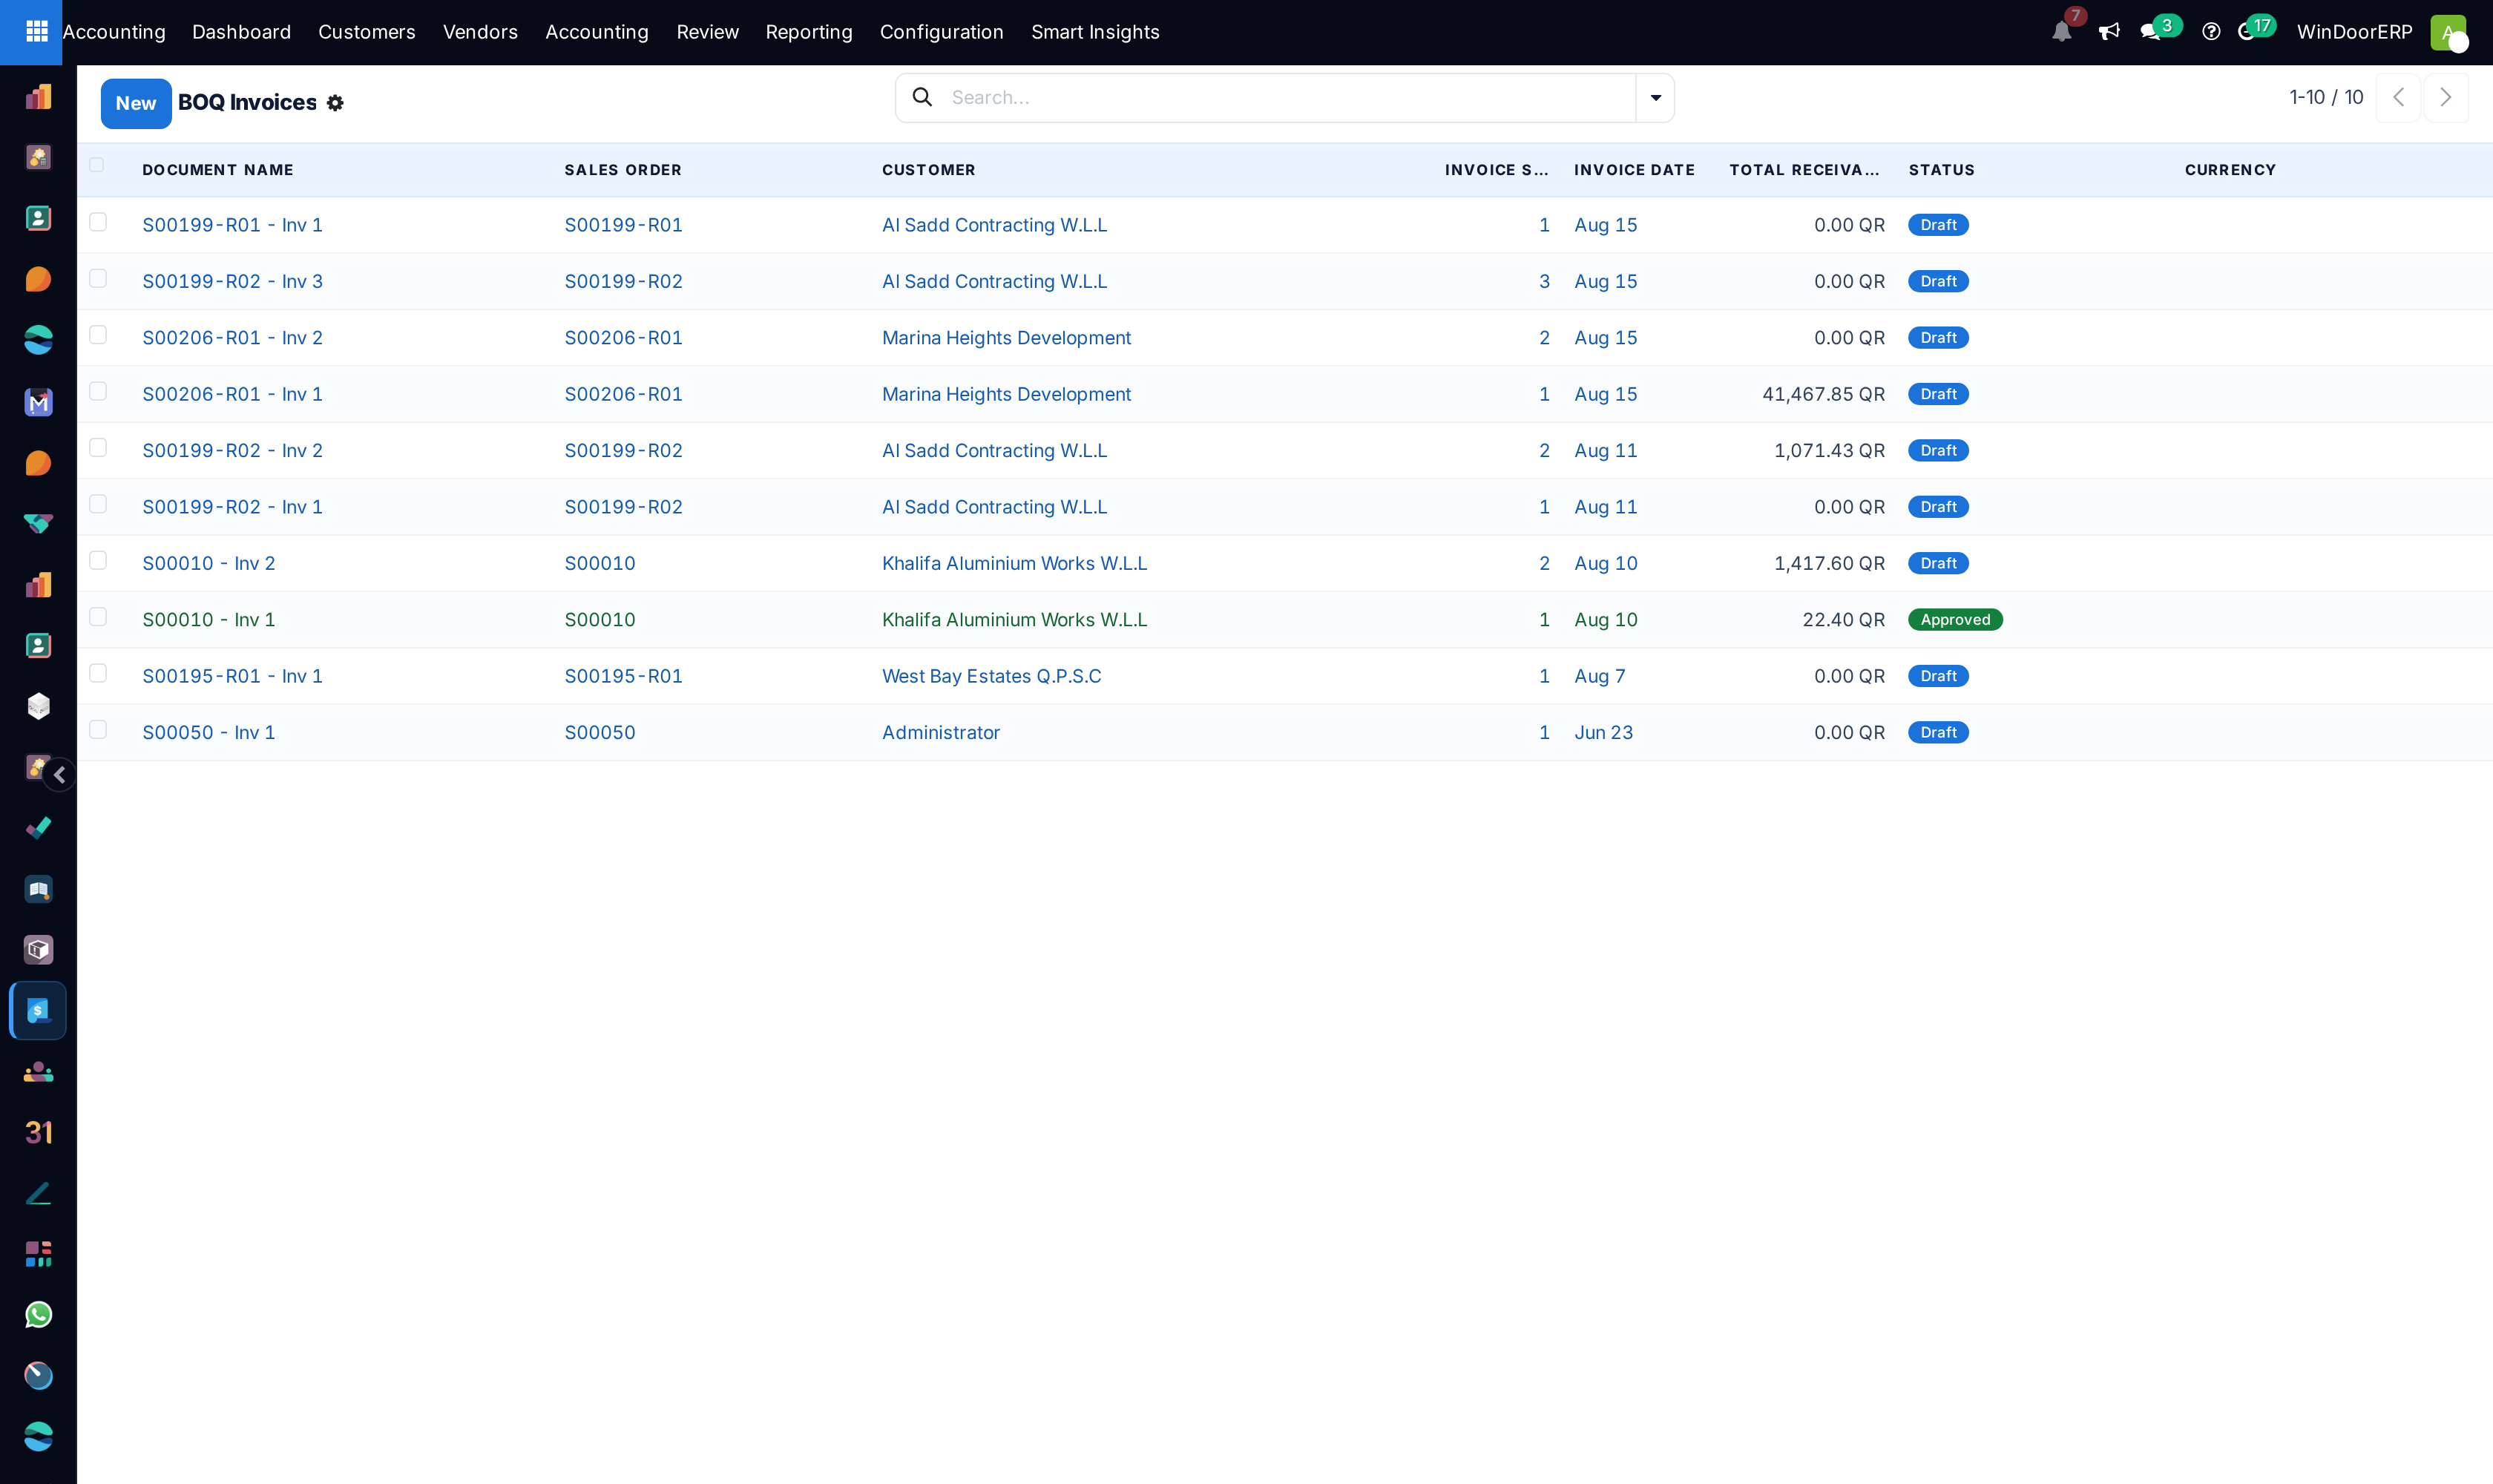
Task: Open the notifications bell with 7 alerts
Action: (2061, 32)
